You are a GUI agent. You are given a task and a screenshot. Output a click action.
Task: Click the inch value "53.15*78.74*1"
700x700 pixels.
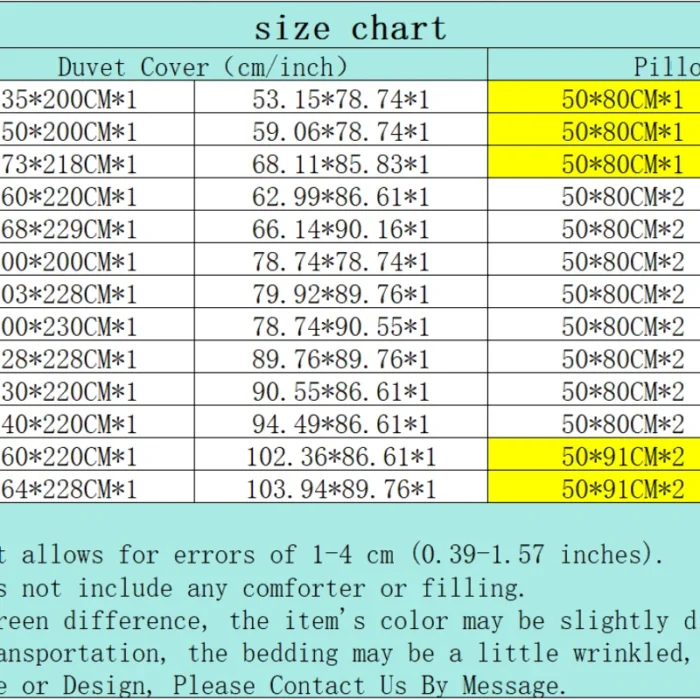[341, 99]
